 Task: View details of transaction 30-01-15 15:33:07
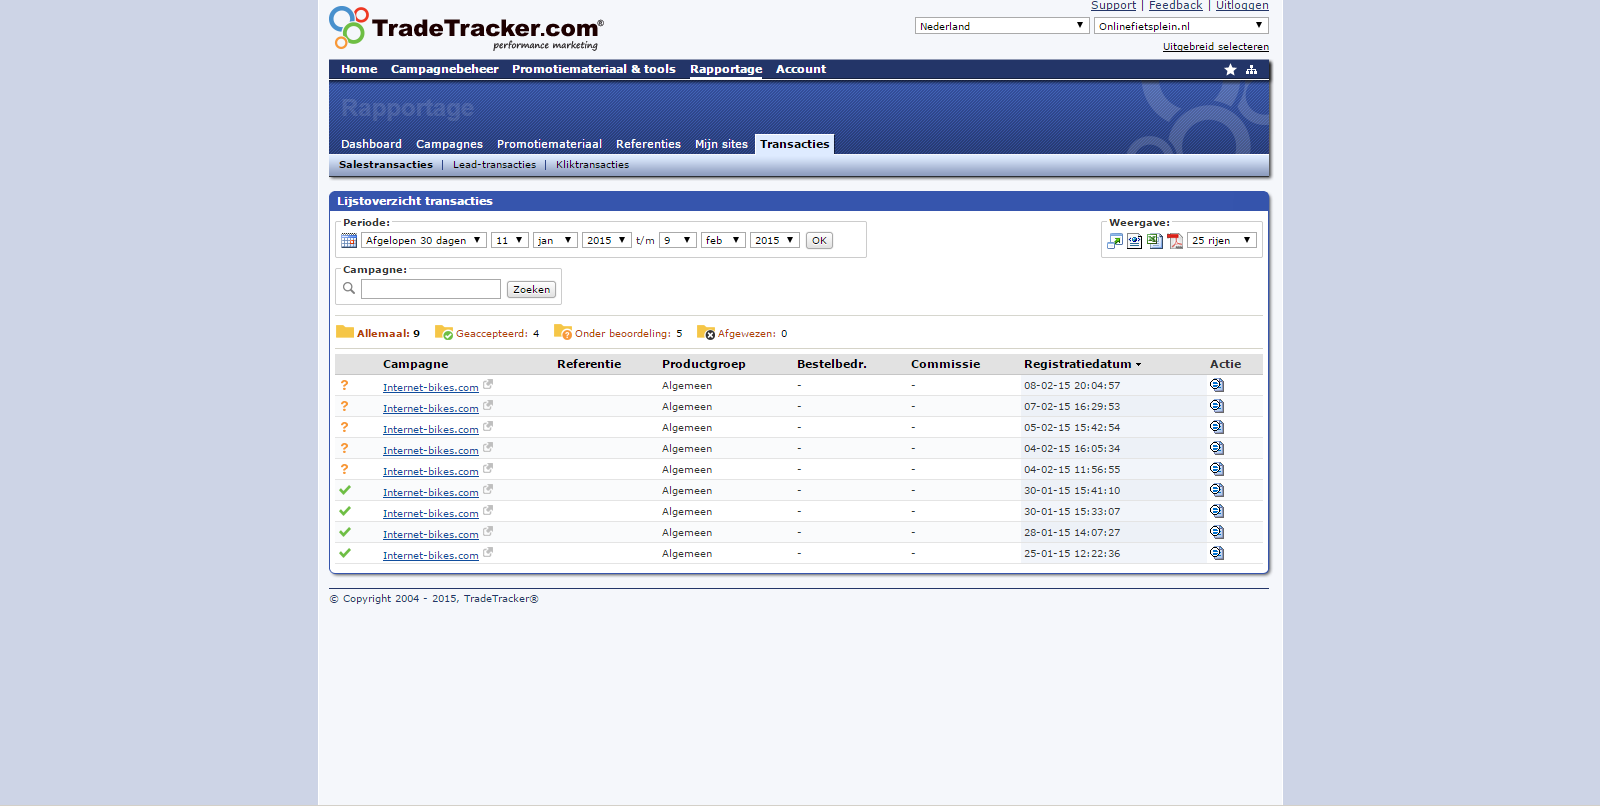tap(1217, 511)
